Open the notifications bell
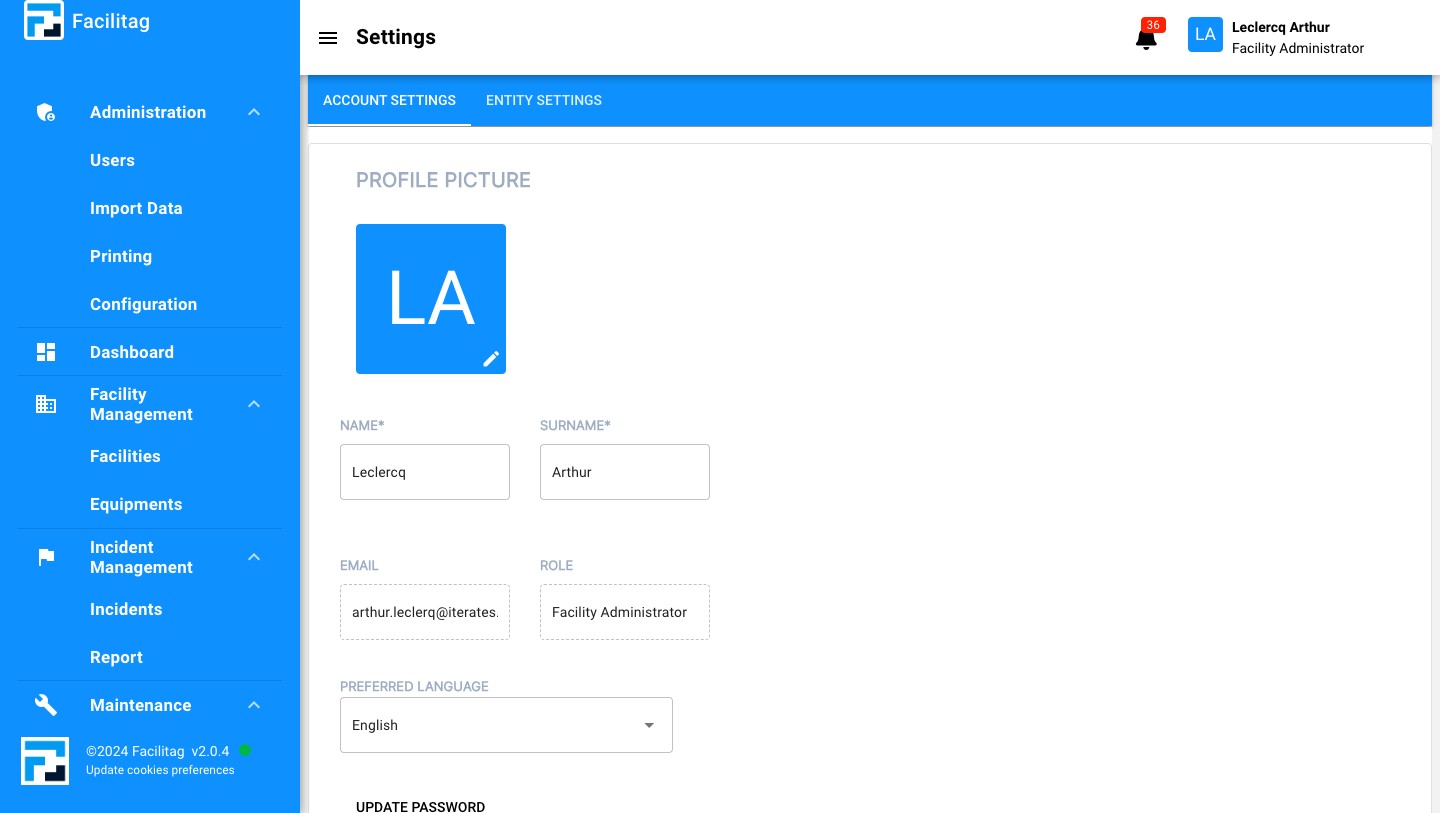Image resolution: width=1440 pixels, height=813 pixels. (1146, 38)
